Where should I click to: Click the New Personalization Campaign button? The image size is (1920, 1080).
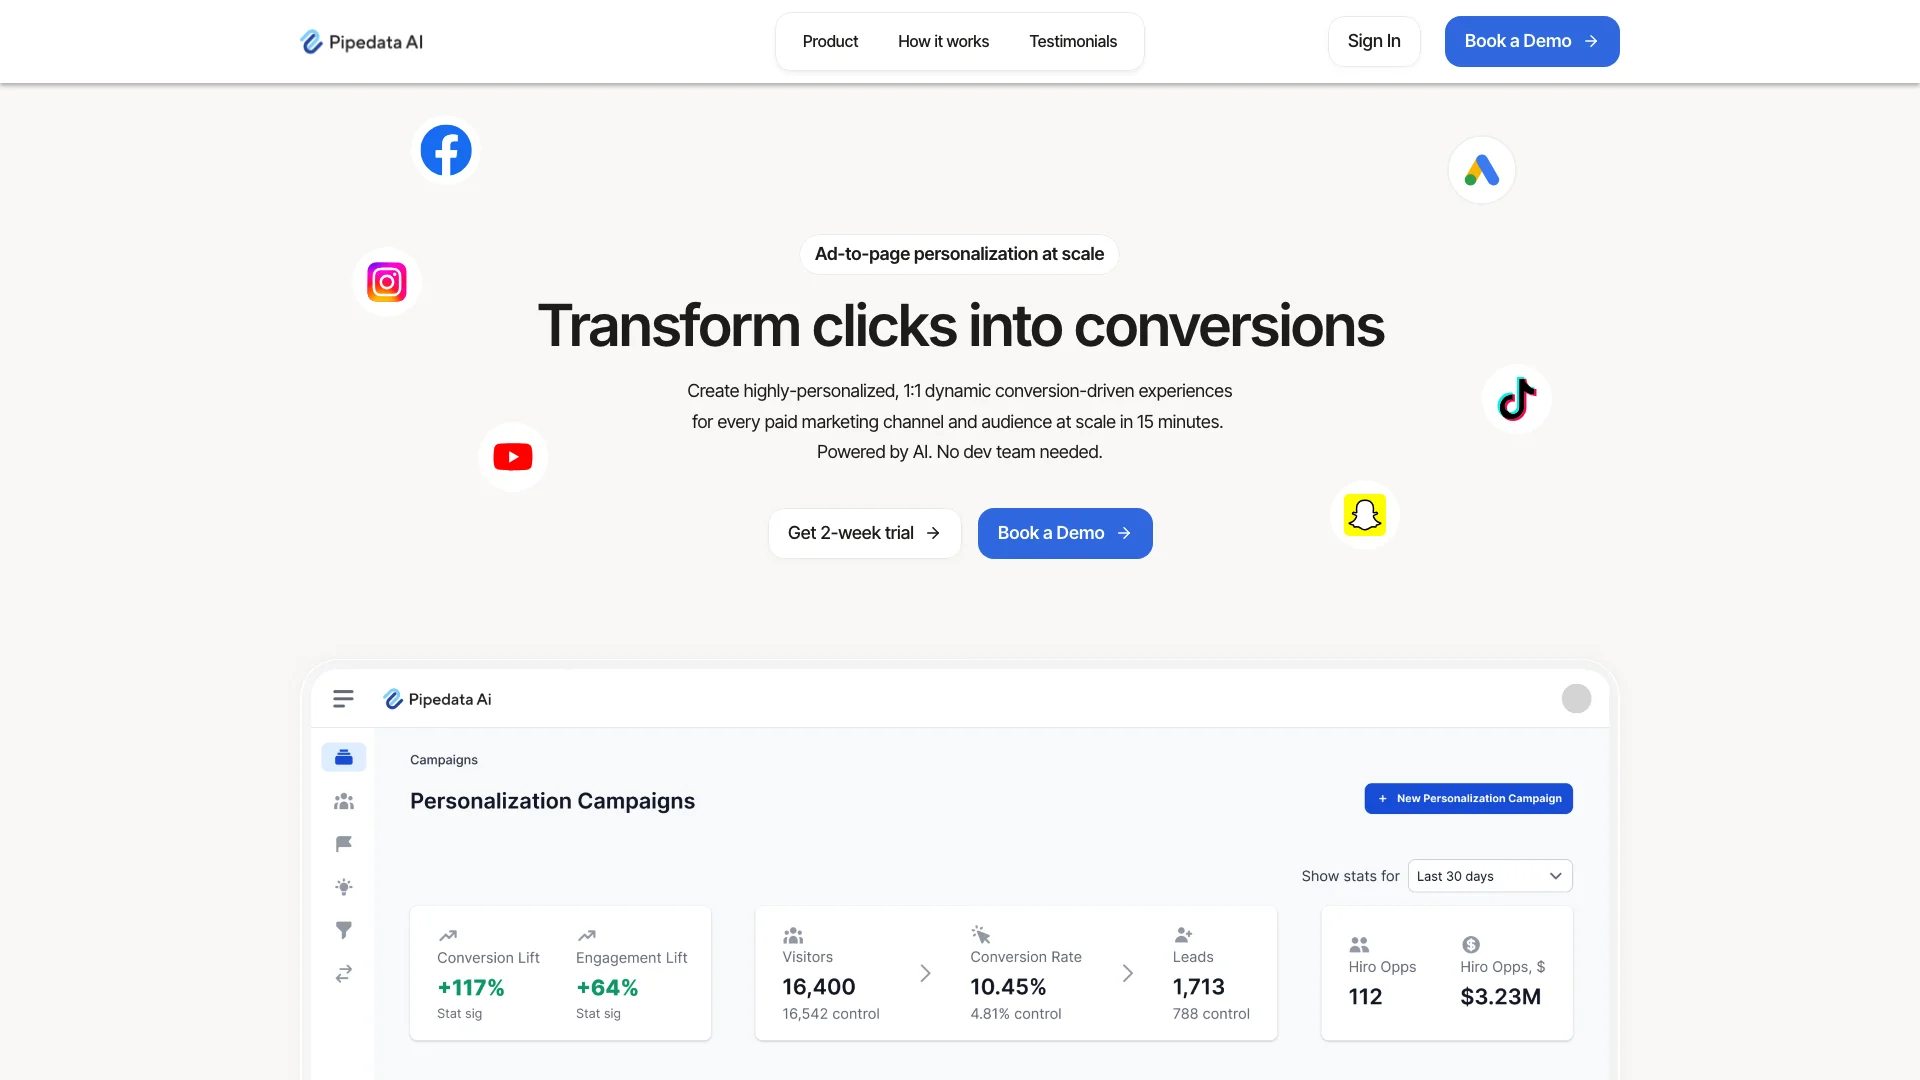coord(1468,798)
